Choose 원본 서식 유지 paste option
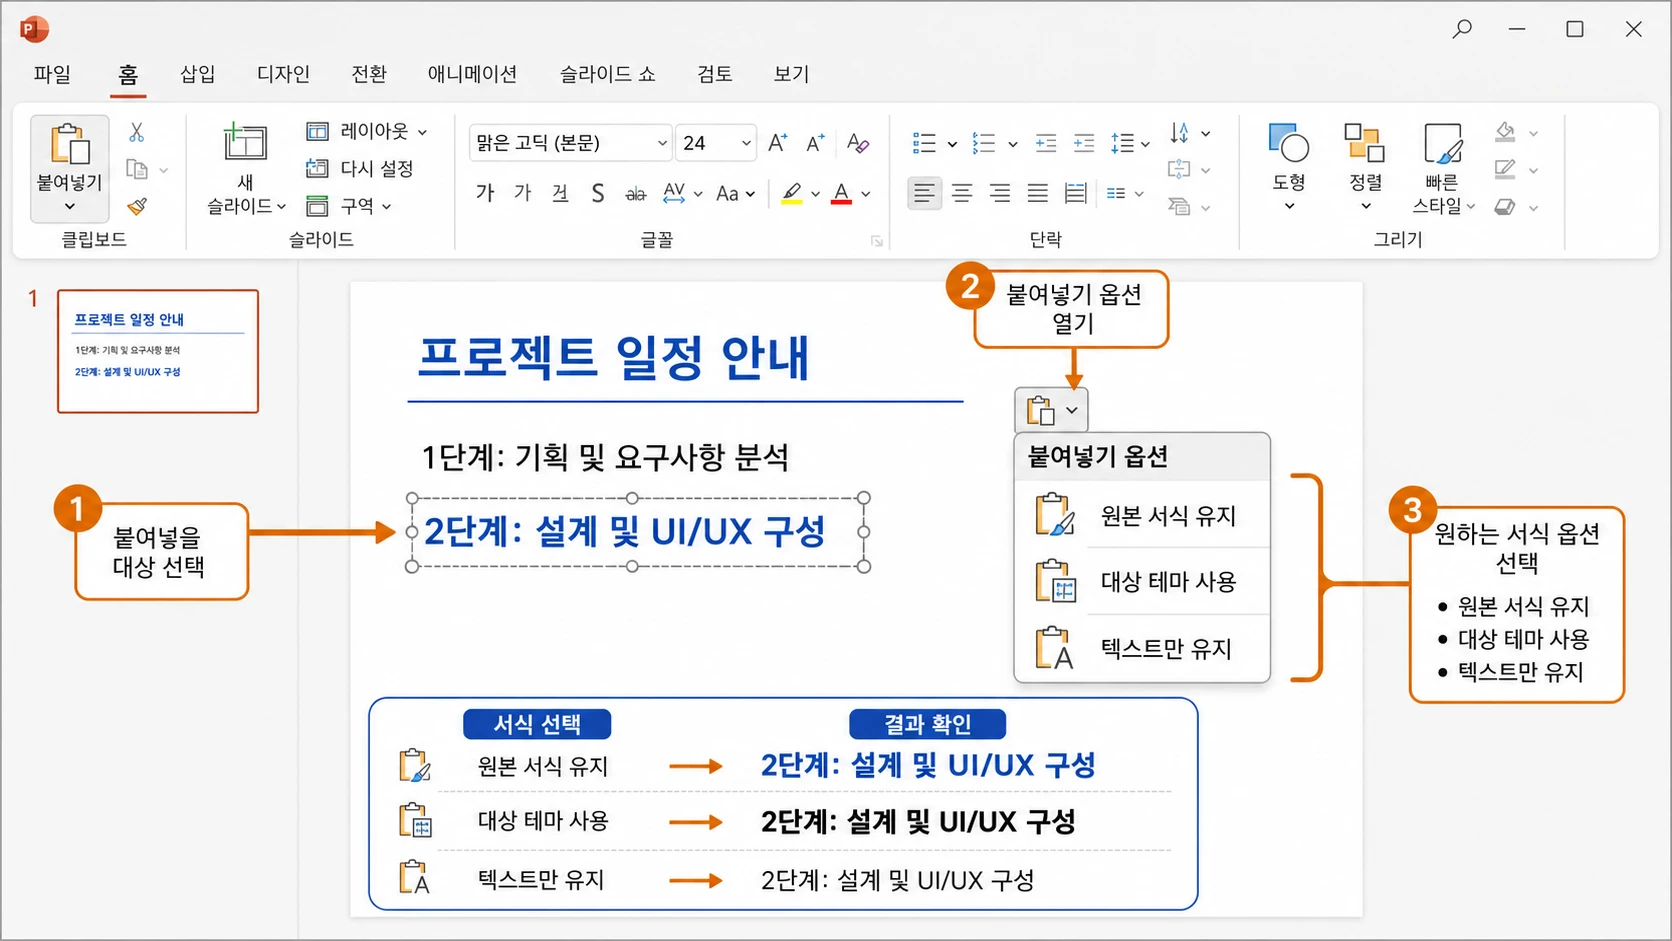Image resolution: width=1672 pixels, height=941 pixels. click(x=1142, y=516)
